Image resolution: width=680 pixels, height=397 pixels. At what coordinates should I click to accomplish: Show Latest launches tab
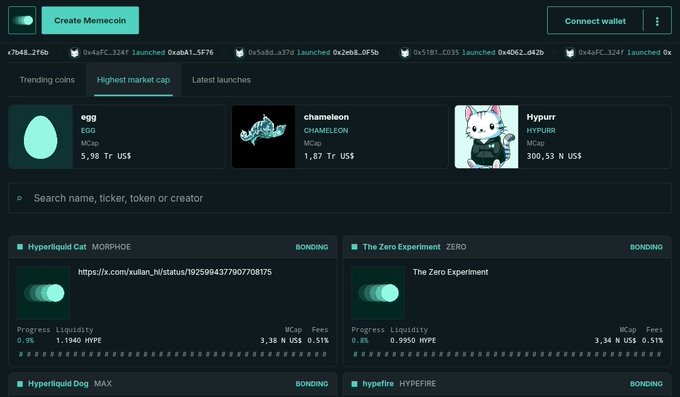click(x=221, y=80)
